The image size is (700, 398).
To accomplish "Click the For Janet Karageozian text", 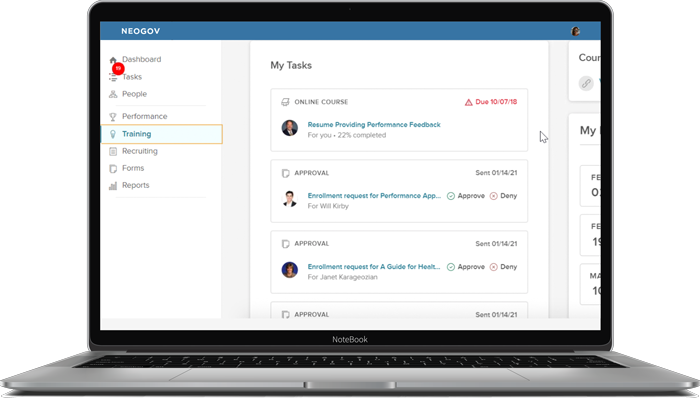I will (x=342, y=277).
